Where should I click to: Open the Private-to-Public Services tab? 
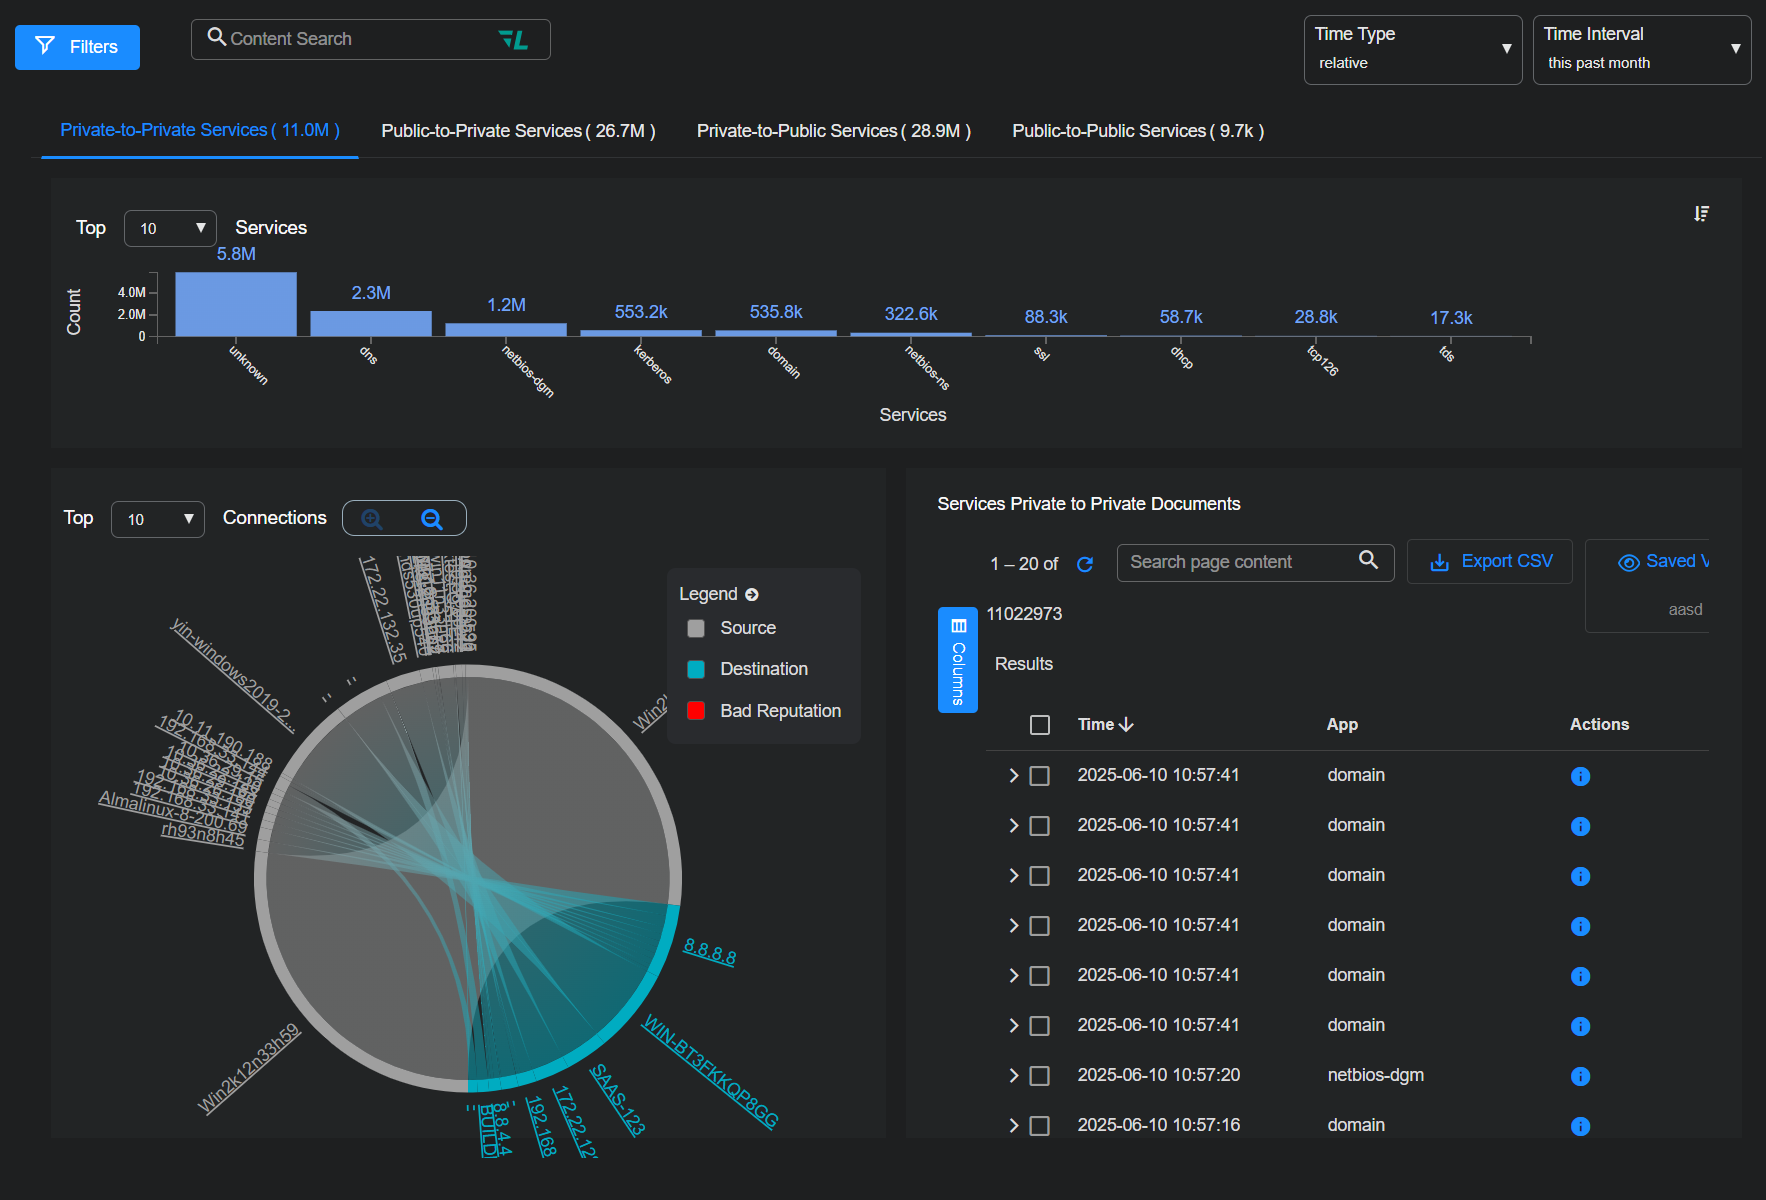click(833, 131)
